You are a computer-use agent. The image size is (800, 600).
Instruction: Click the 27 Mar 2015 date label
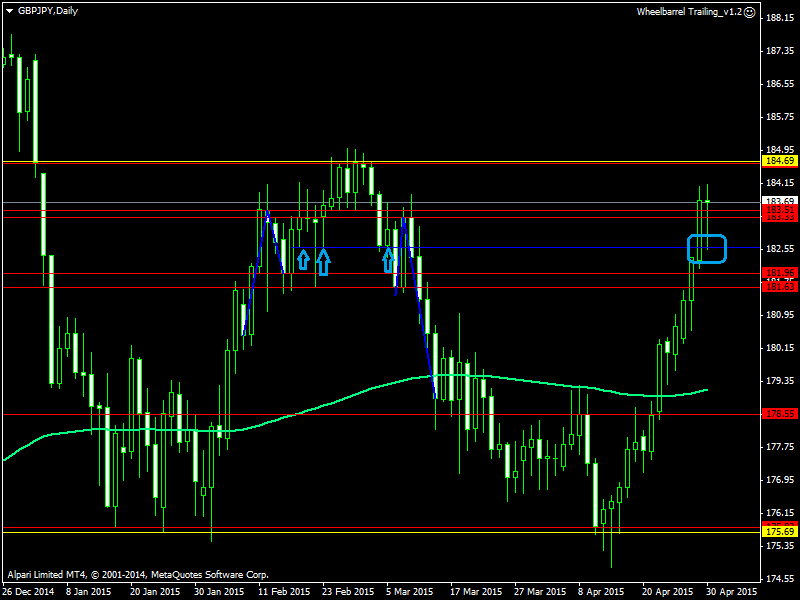(540, 592)
